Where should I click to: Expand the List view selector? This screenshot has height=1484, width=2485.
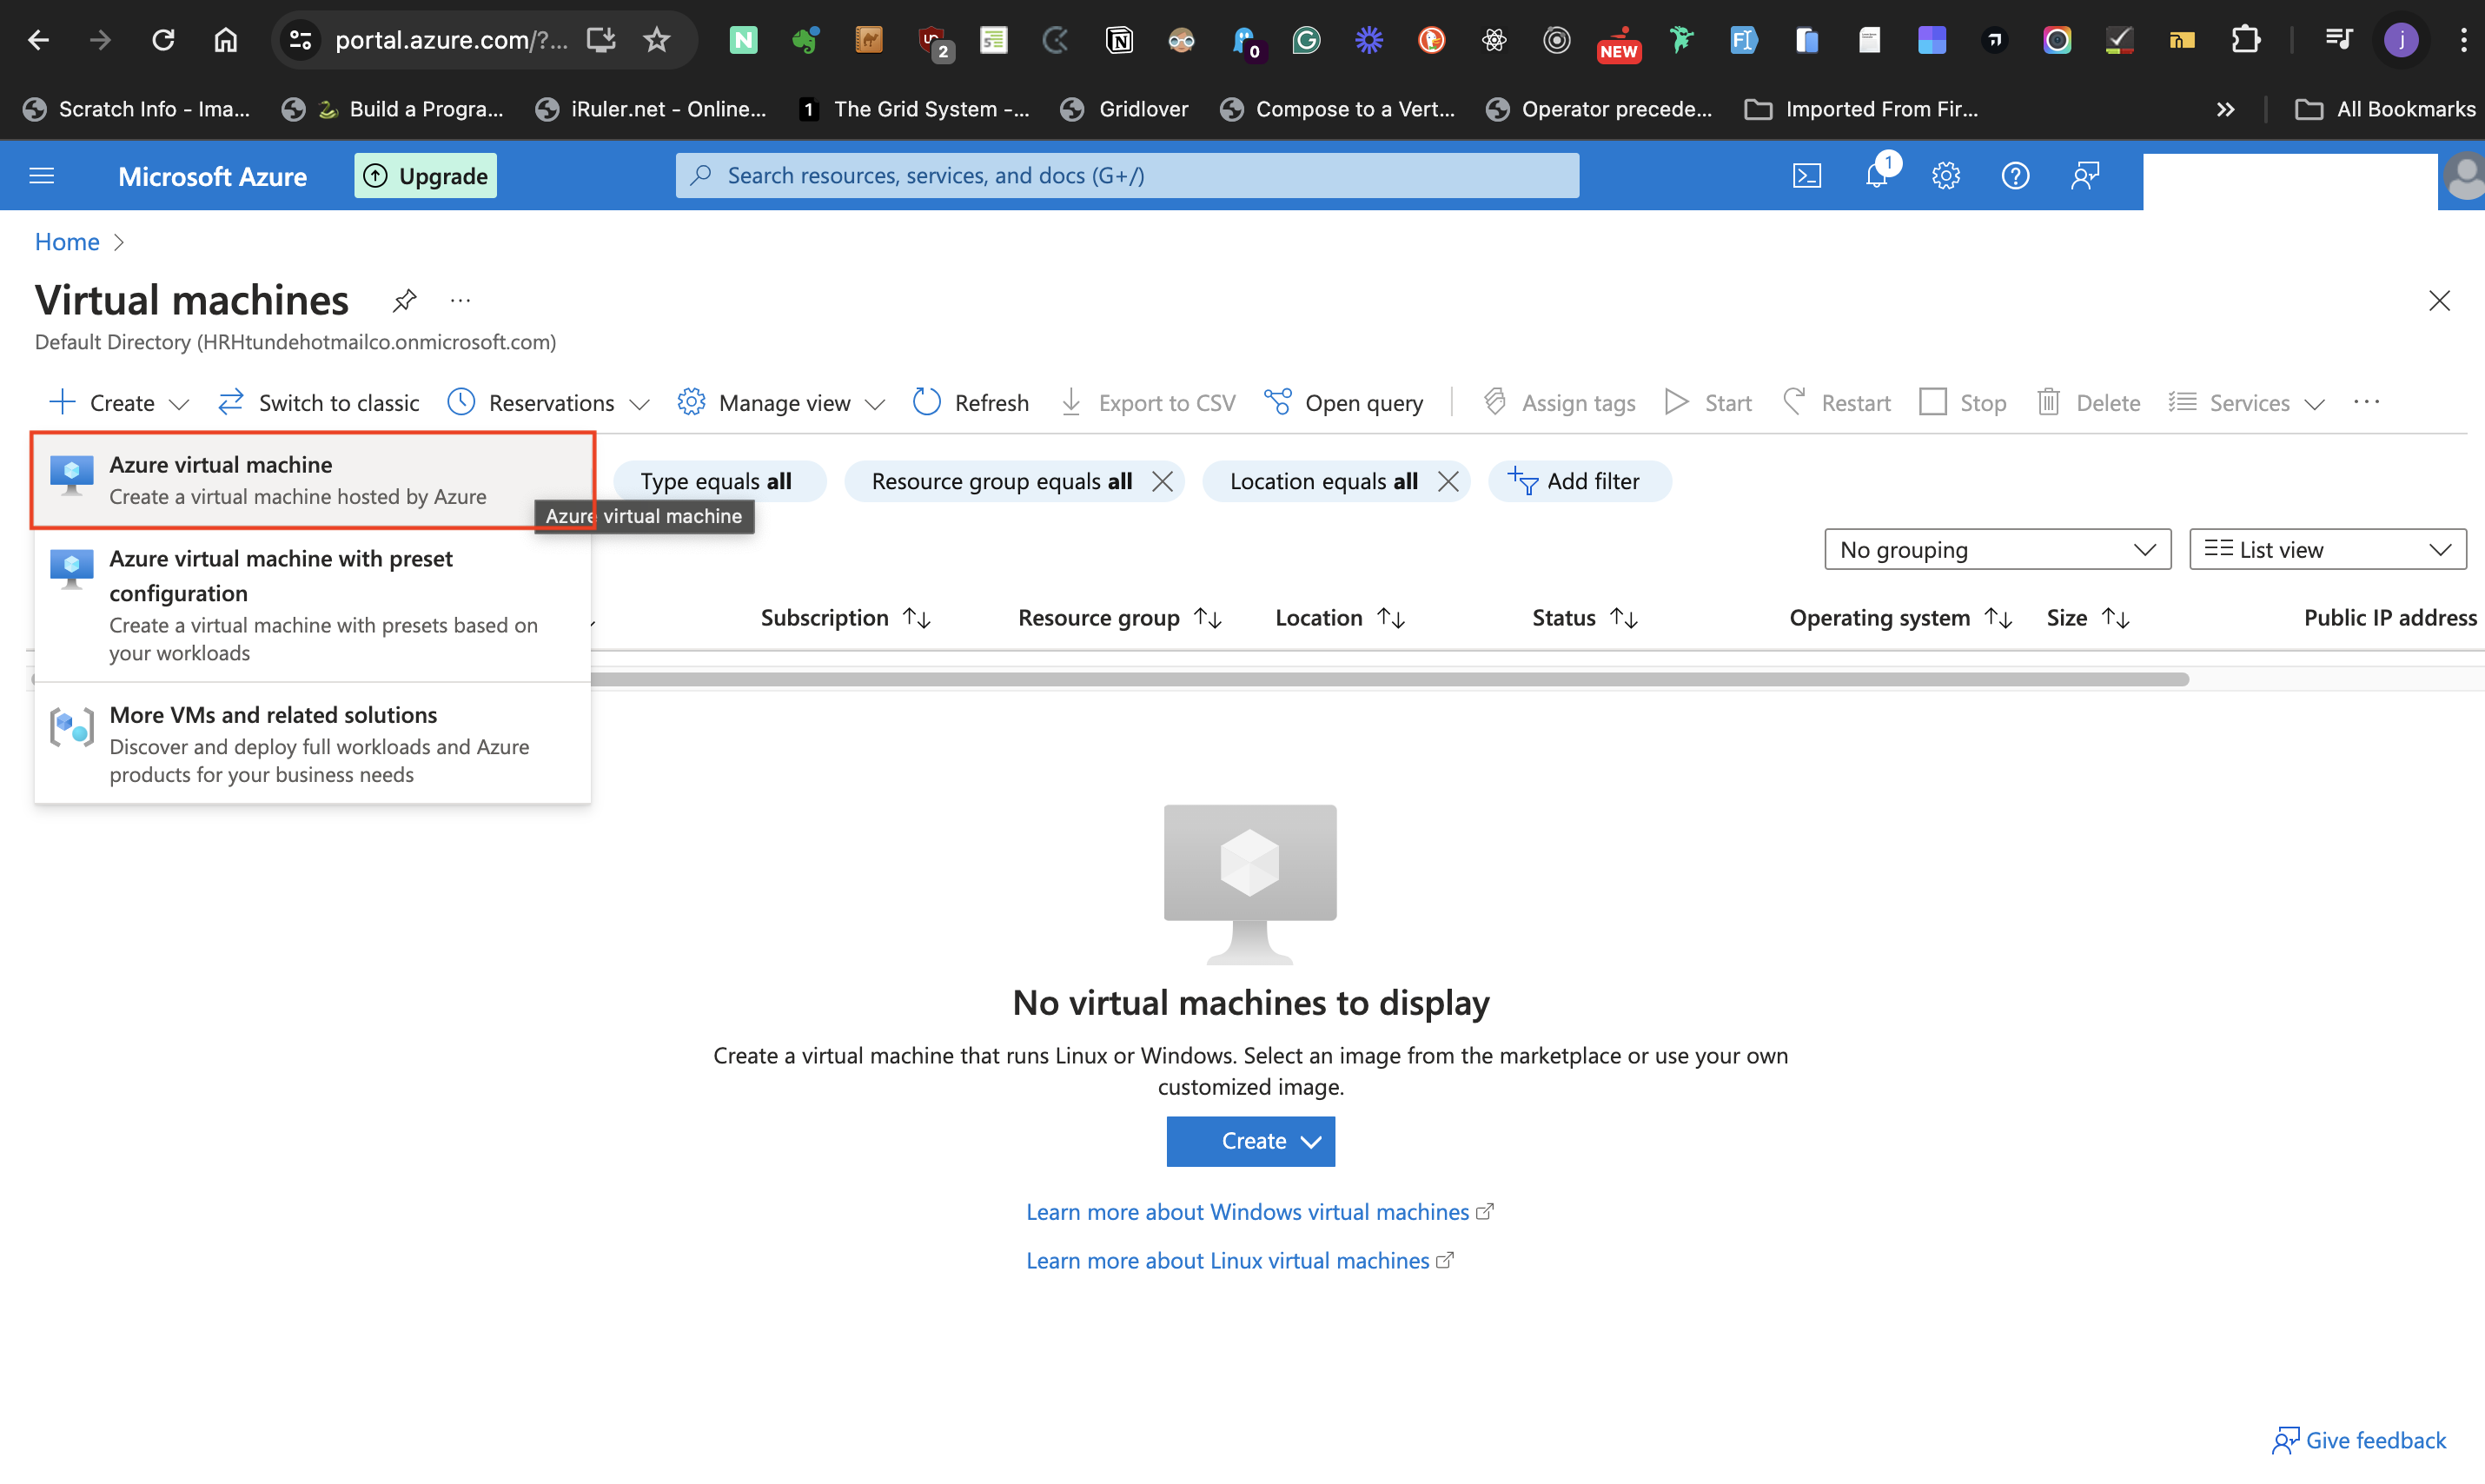(2327, 549)
